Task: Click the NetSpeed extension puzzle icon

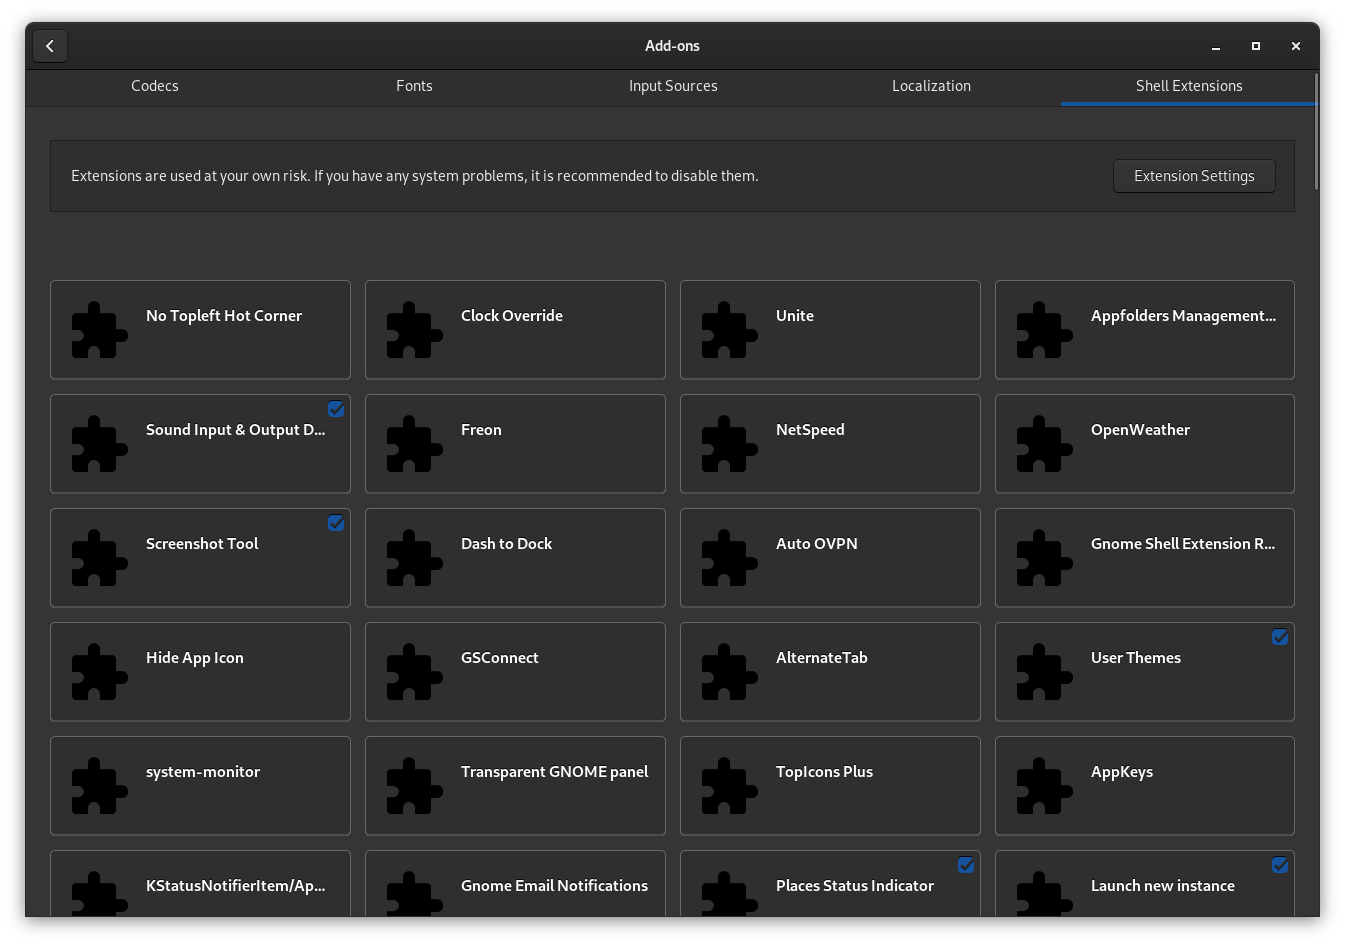Action: [x=730, y=444]
